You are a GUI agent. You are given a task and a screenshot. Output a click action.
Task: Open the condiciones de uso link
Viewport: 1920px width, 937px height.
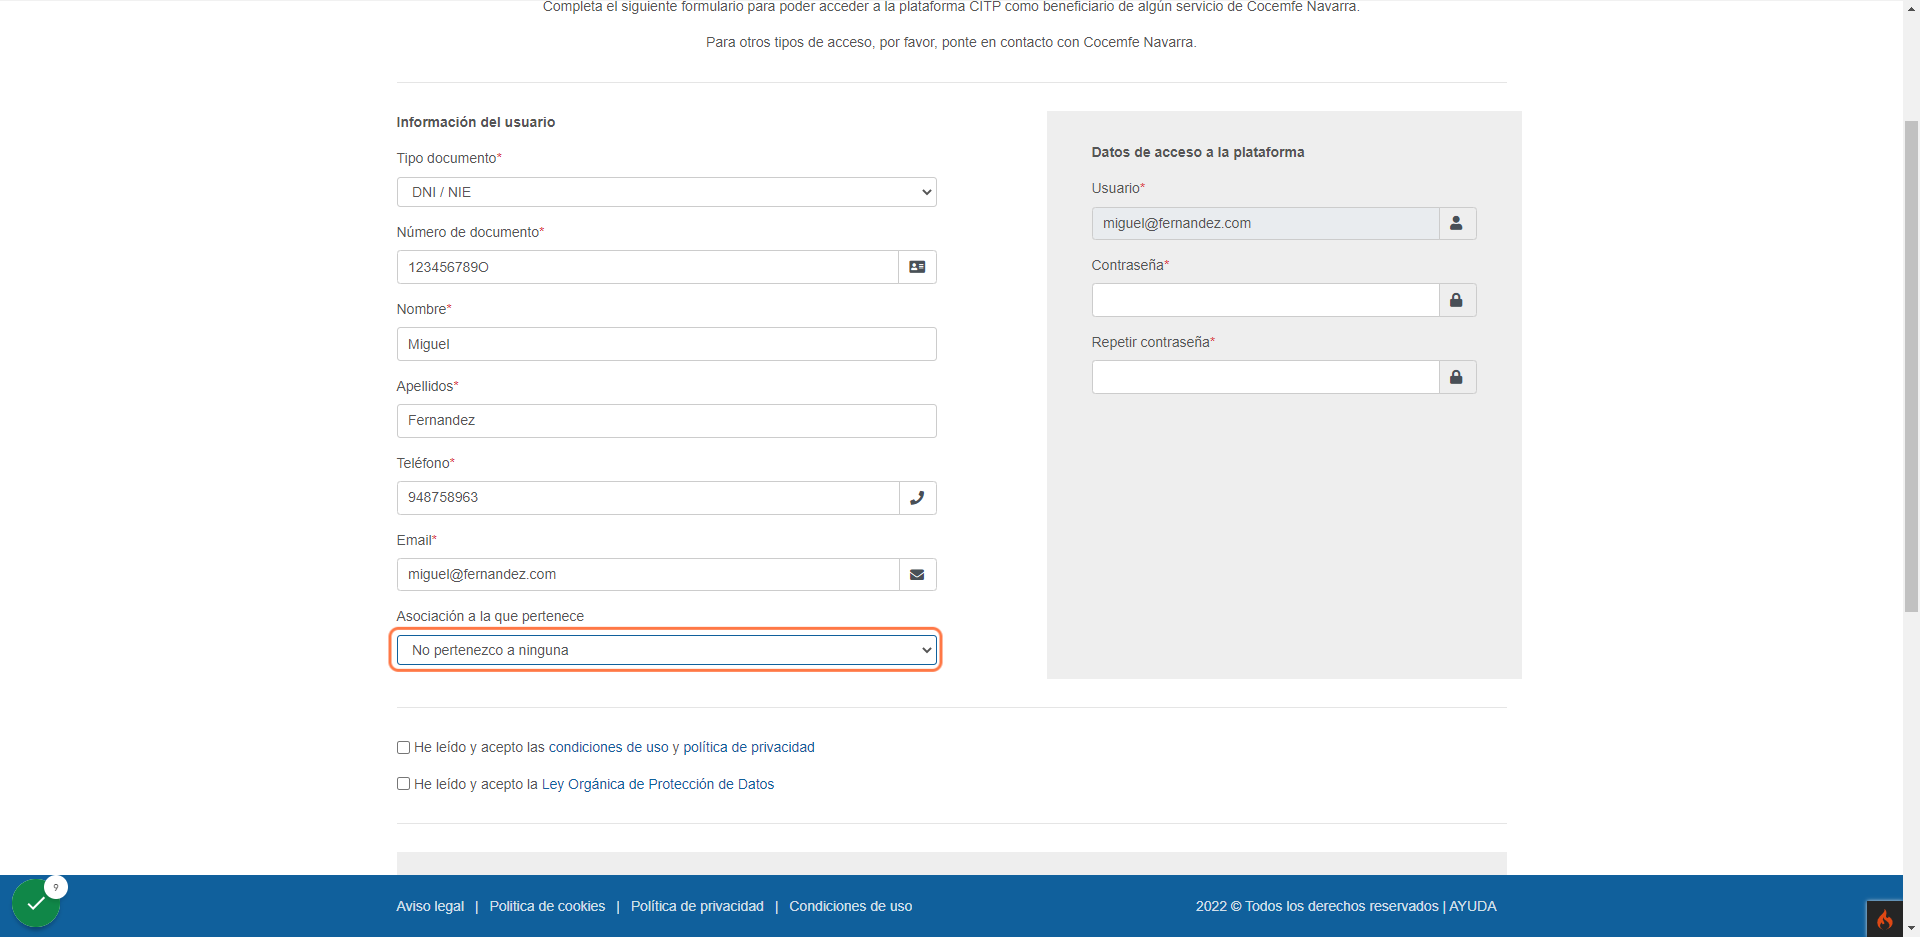click(608, 747)
